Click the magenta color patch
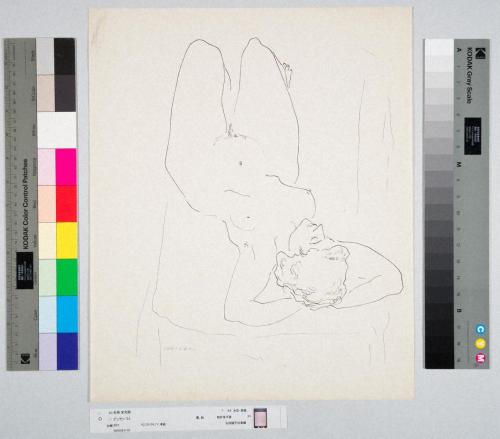The width and height of the screenshot is (500, 439). click(x=66, y=167)
